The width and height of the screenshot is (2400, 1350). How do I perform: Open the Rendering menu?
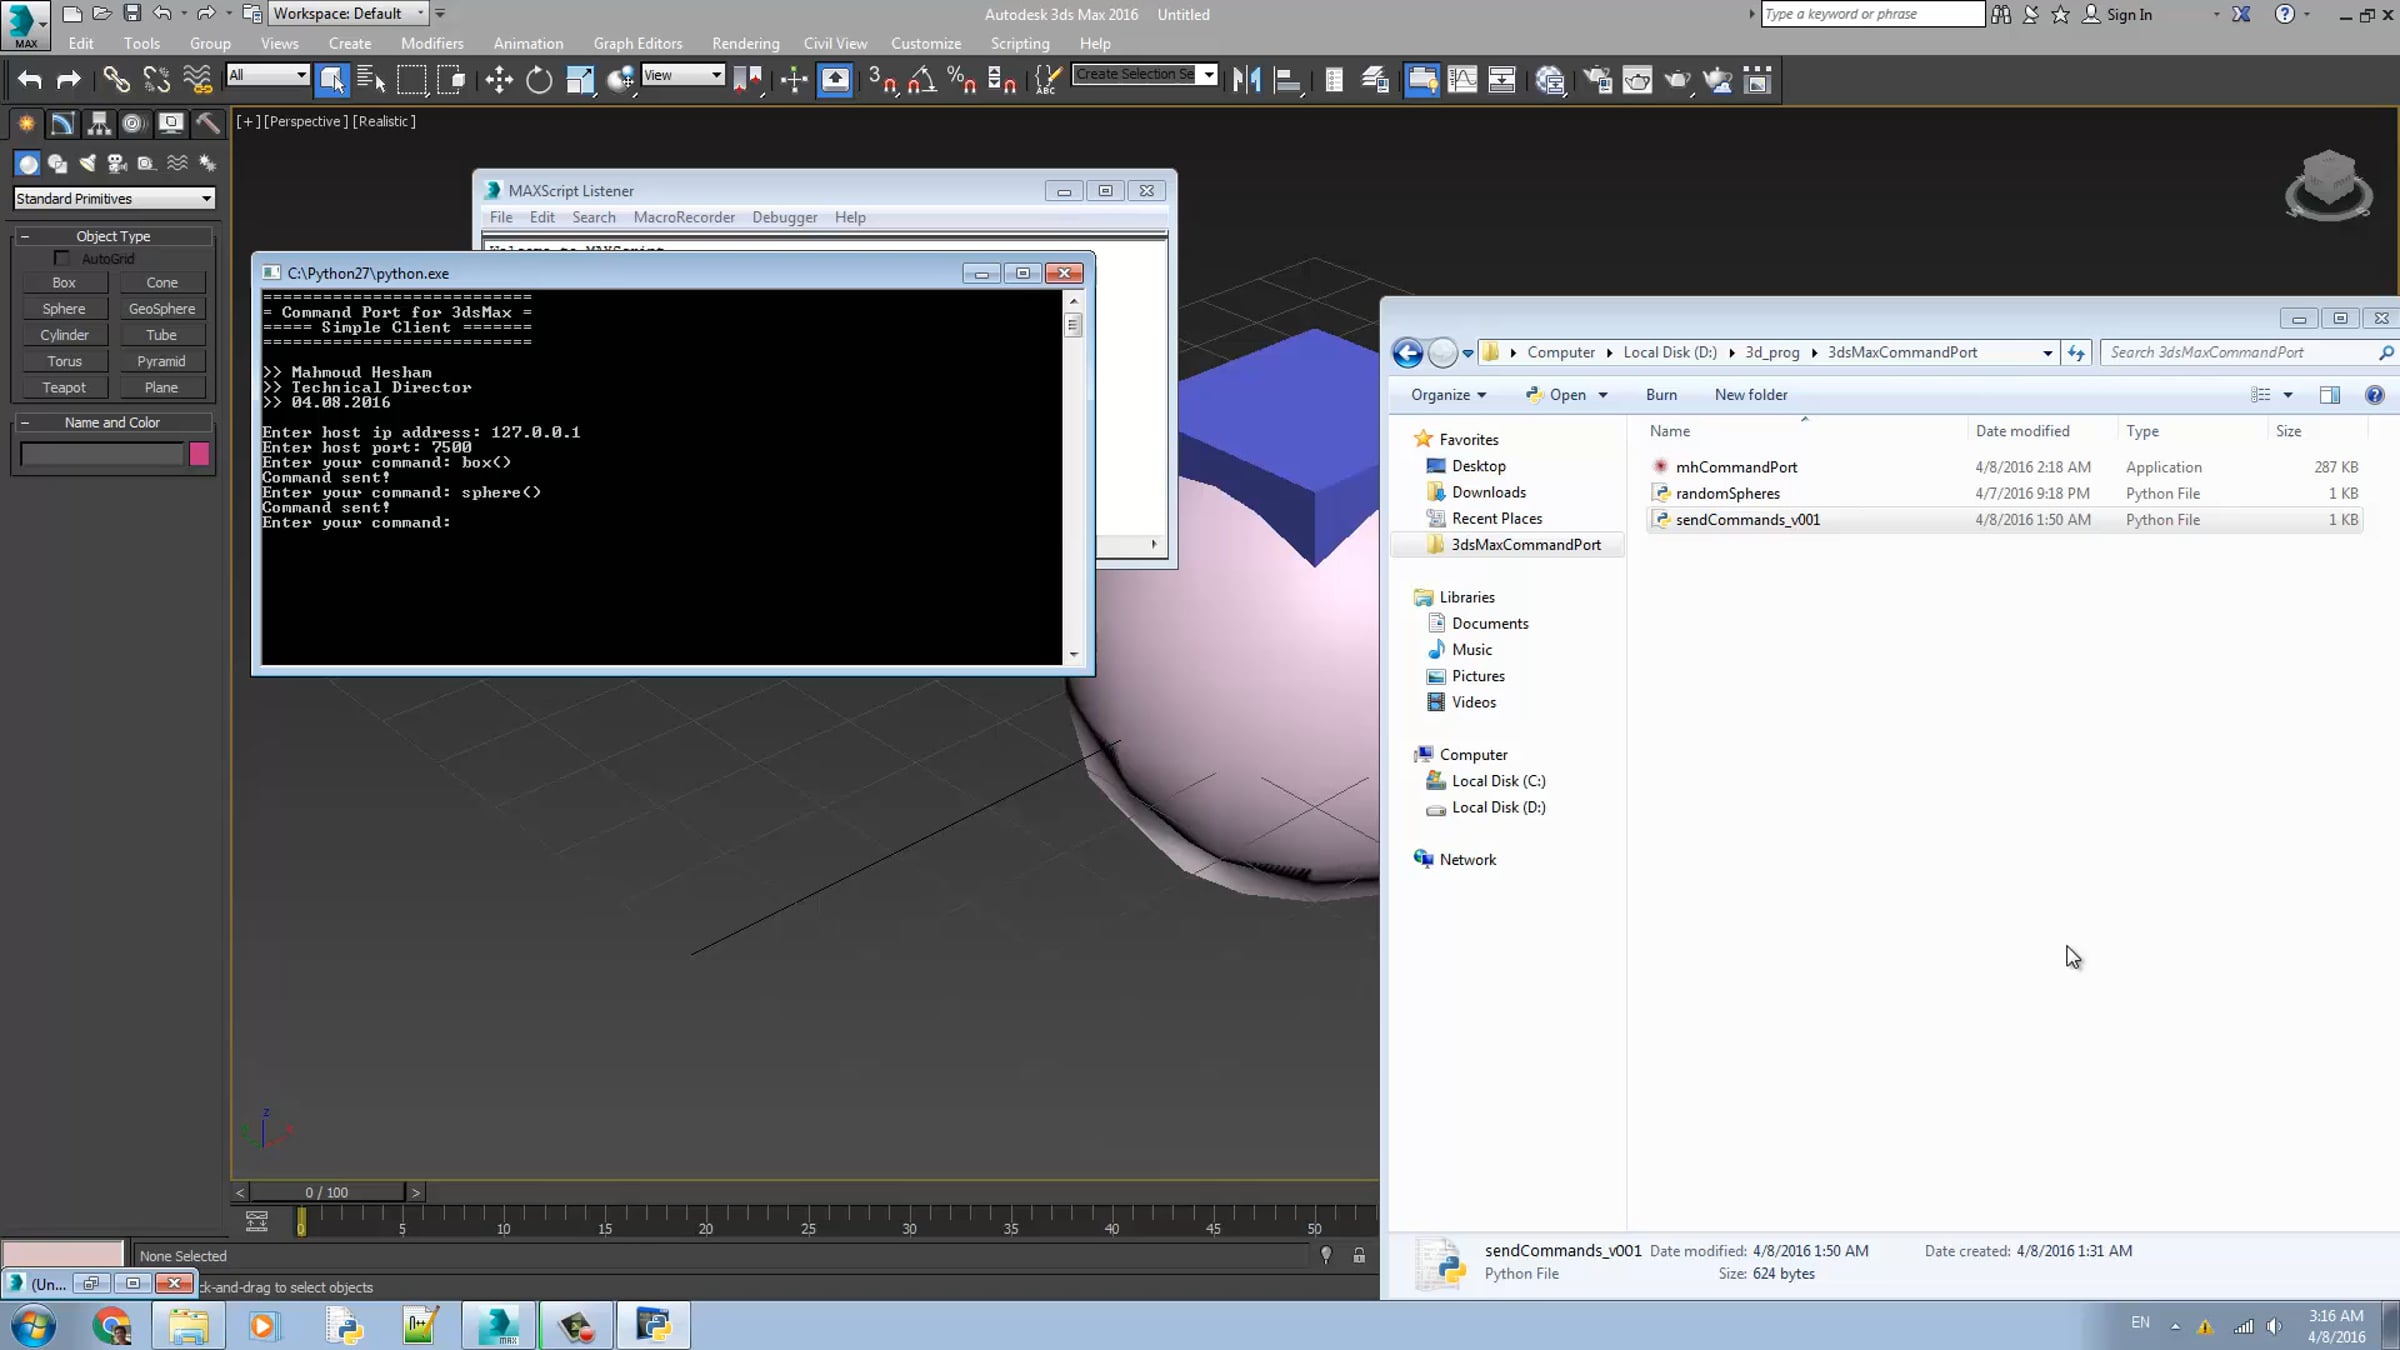click(x=746, y=44)
